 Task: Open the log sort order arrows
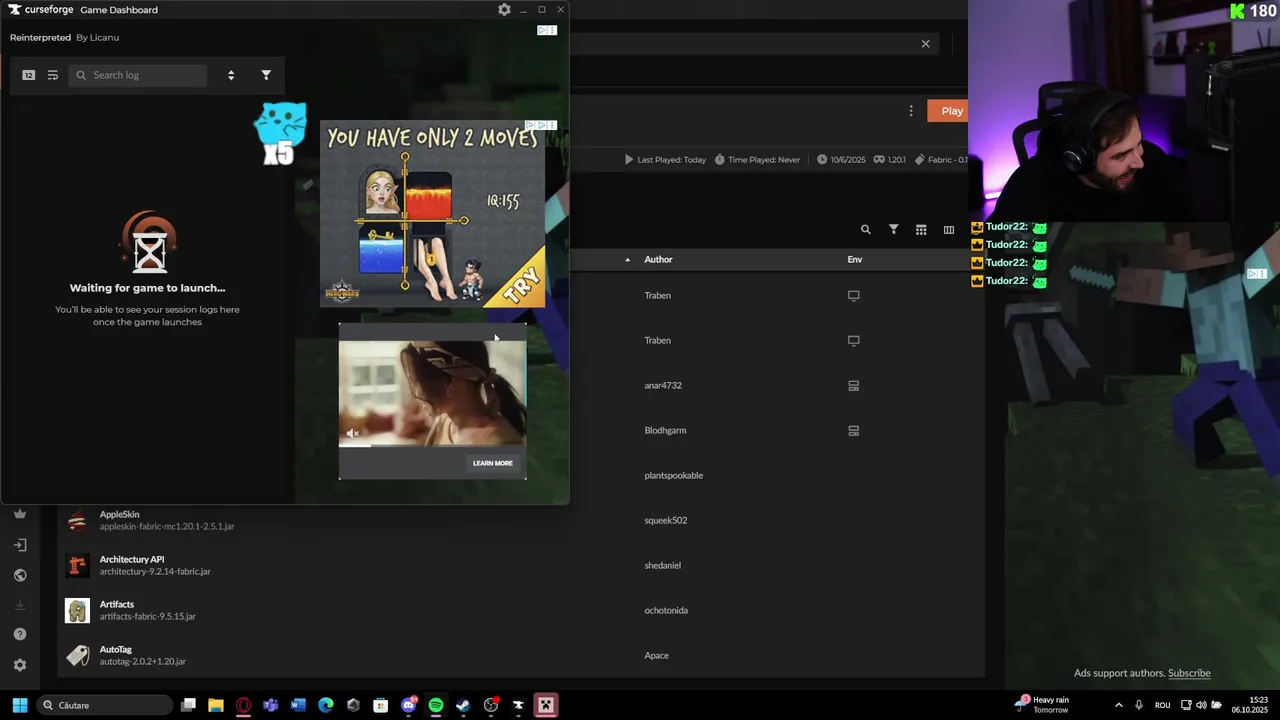[x=231, y=75]
